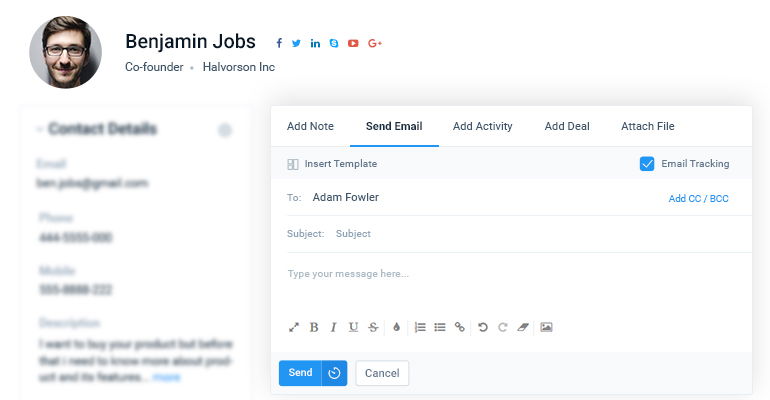This screenshot has width=770, height=400.
Task: Open the Google Plus icon
Action: pyautogui.click(x=375, y=43)
